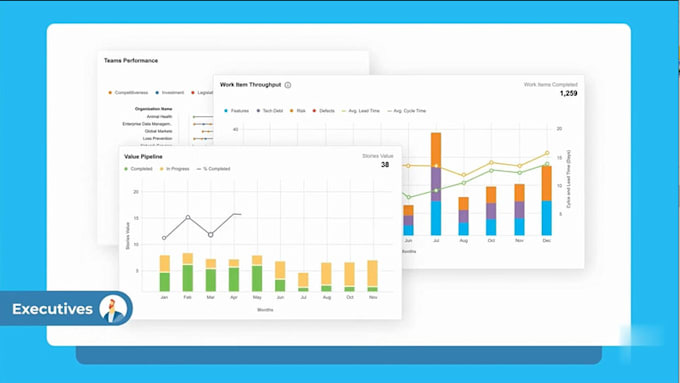Click the Mar stacked bar in Value Pipeline
This screenshot has height=383, width=680.
point(211,275)
